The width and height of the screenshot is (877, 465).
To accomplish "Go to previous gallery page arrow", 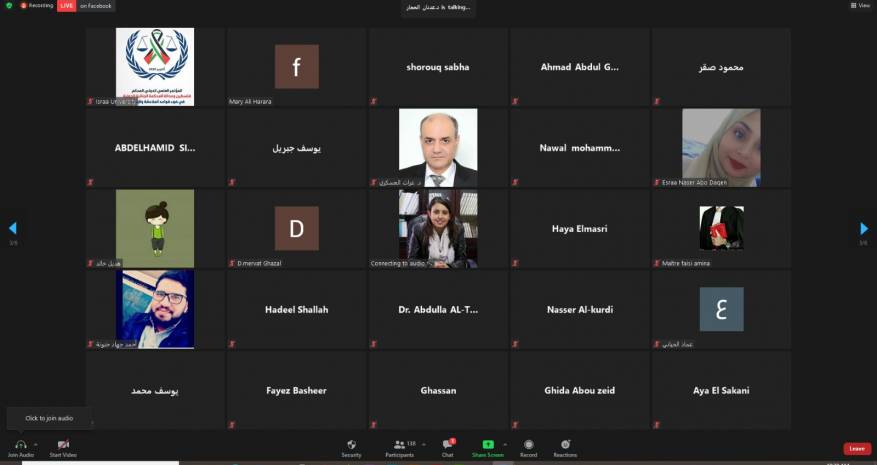I will pos(12,229).
